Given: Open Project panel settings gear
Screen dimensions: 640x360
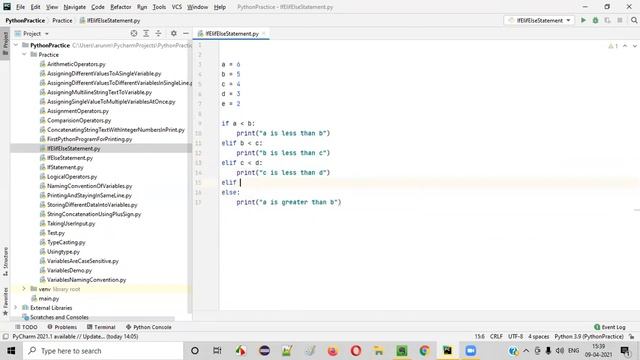Looking at the screenshot, I should 173,33.
